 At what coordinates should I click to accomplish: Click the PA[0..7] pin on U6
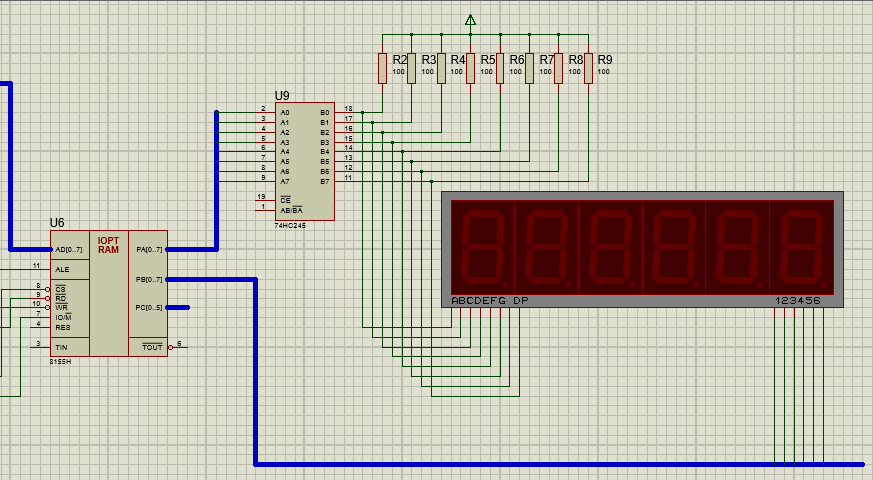pos(150,249)
